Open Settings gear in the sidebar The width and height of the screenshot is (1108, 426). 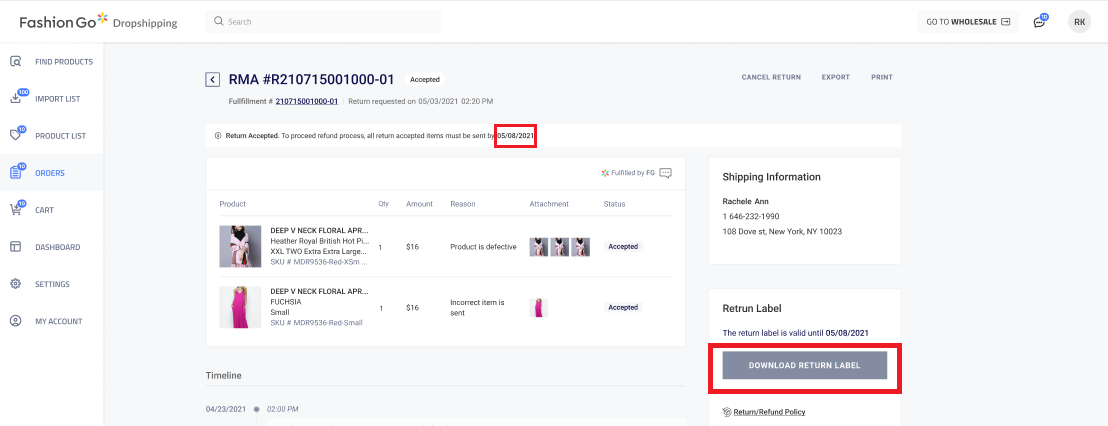tap(16, 284)
